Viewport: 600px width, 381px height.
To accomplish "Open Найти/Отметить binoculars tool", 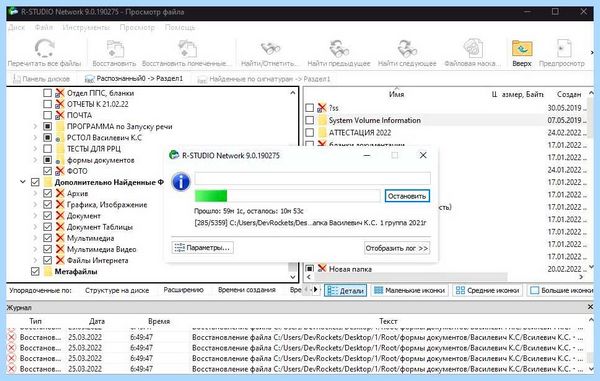I will pos(270,49).
